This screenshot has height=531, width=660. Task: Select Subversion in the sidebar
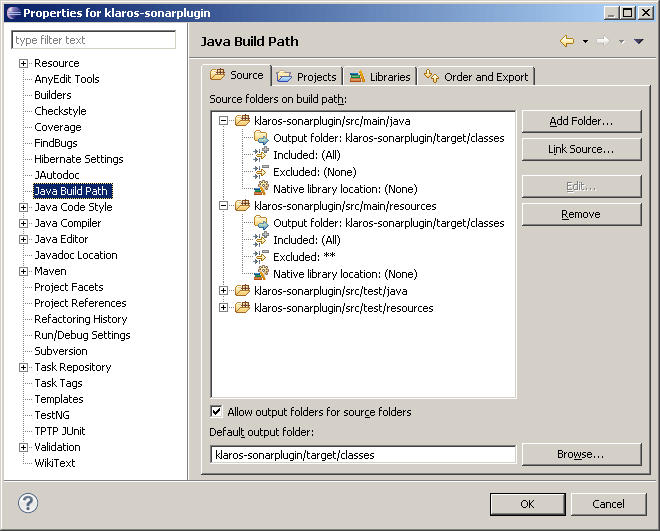pyautogui.click(x=61, y=351)
